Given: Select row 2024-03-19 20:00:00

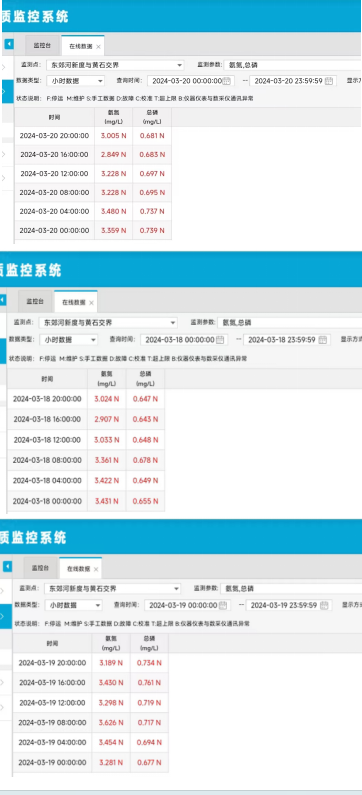Looking at the screenshot, I should (90, 663).
